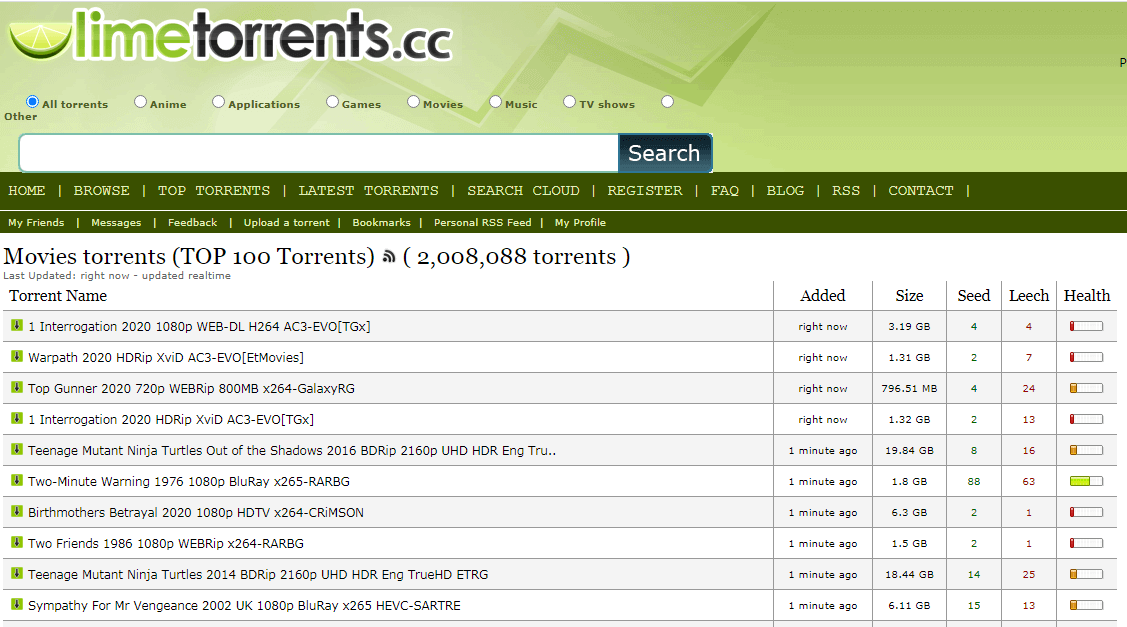Download icon for 1 Interrogation 2020 1080p WEB-DL
Viewport: 1127px width, 627px height.
pyautogui.click(x=17, y=326)
